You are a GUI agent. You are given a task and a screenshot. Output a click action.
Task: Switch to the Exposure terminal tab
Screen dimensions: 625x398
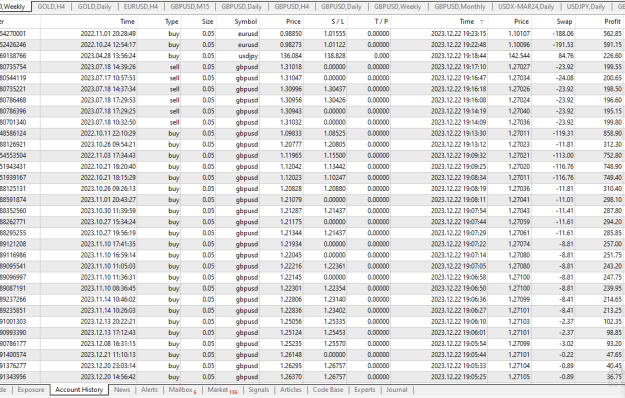(31, 390)
